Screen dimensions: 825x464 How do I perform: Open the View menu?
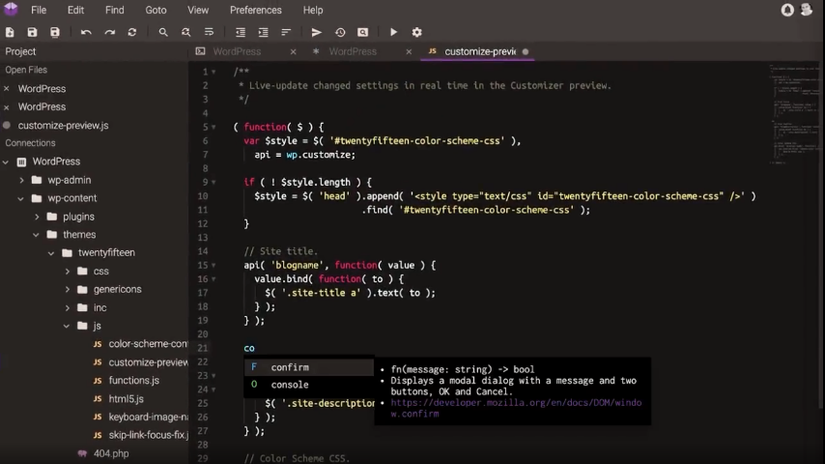tap(198, 10)
